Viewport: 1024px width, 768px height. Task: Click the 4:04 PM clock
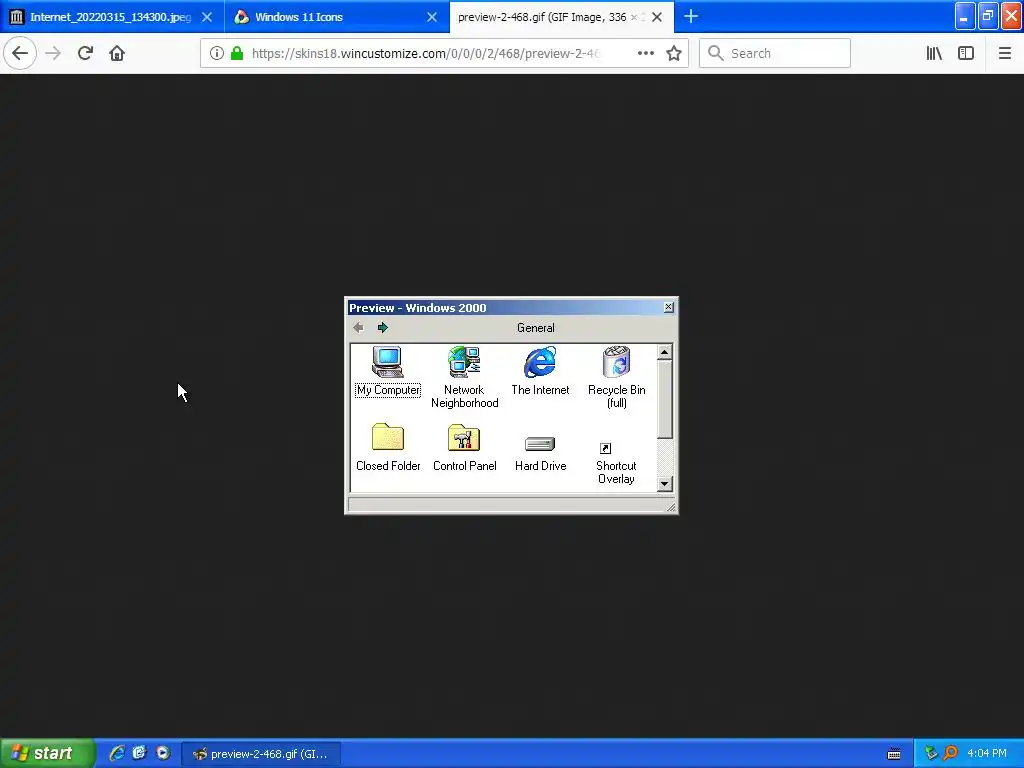(986, 753)
